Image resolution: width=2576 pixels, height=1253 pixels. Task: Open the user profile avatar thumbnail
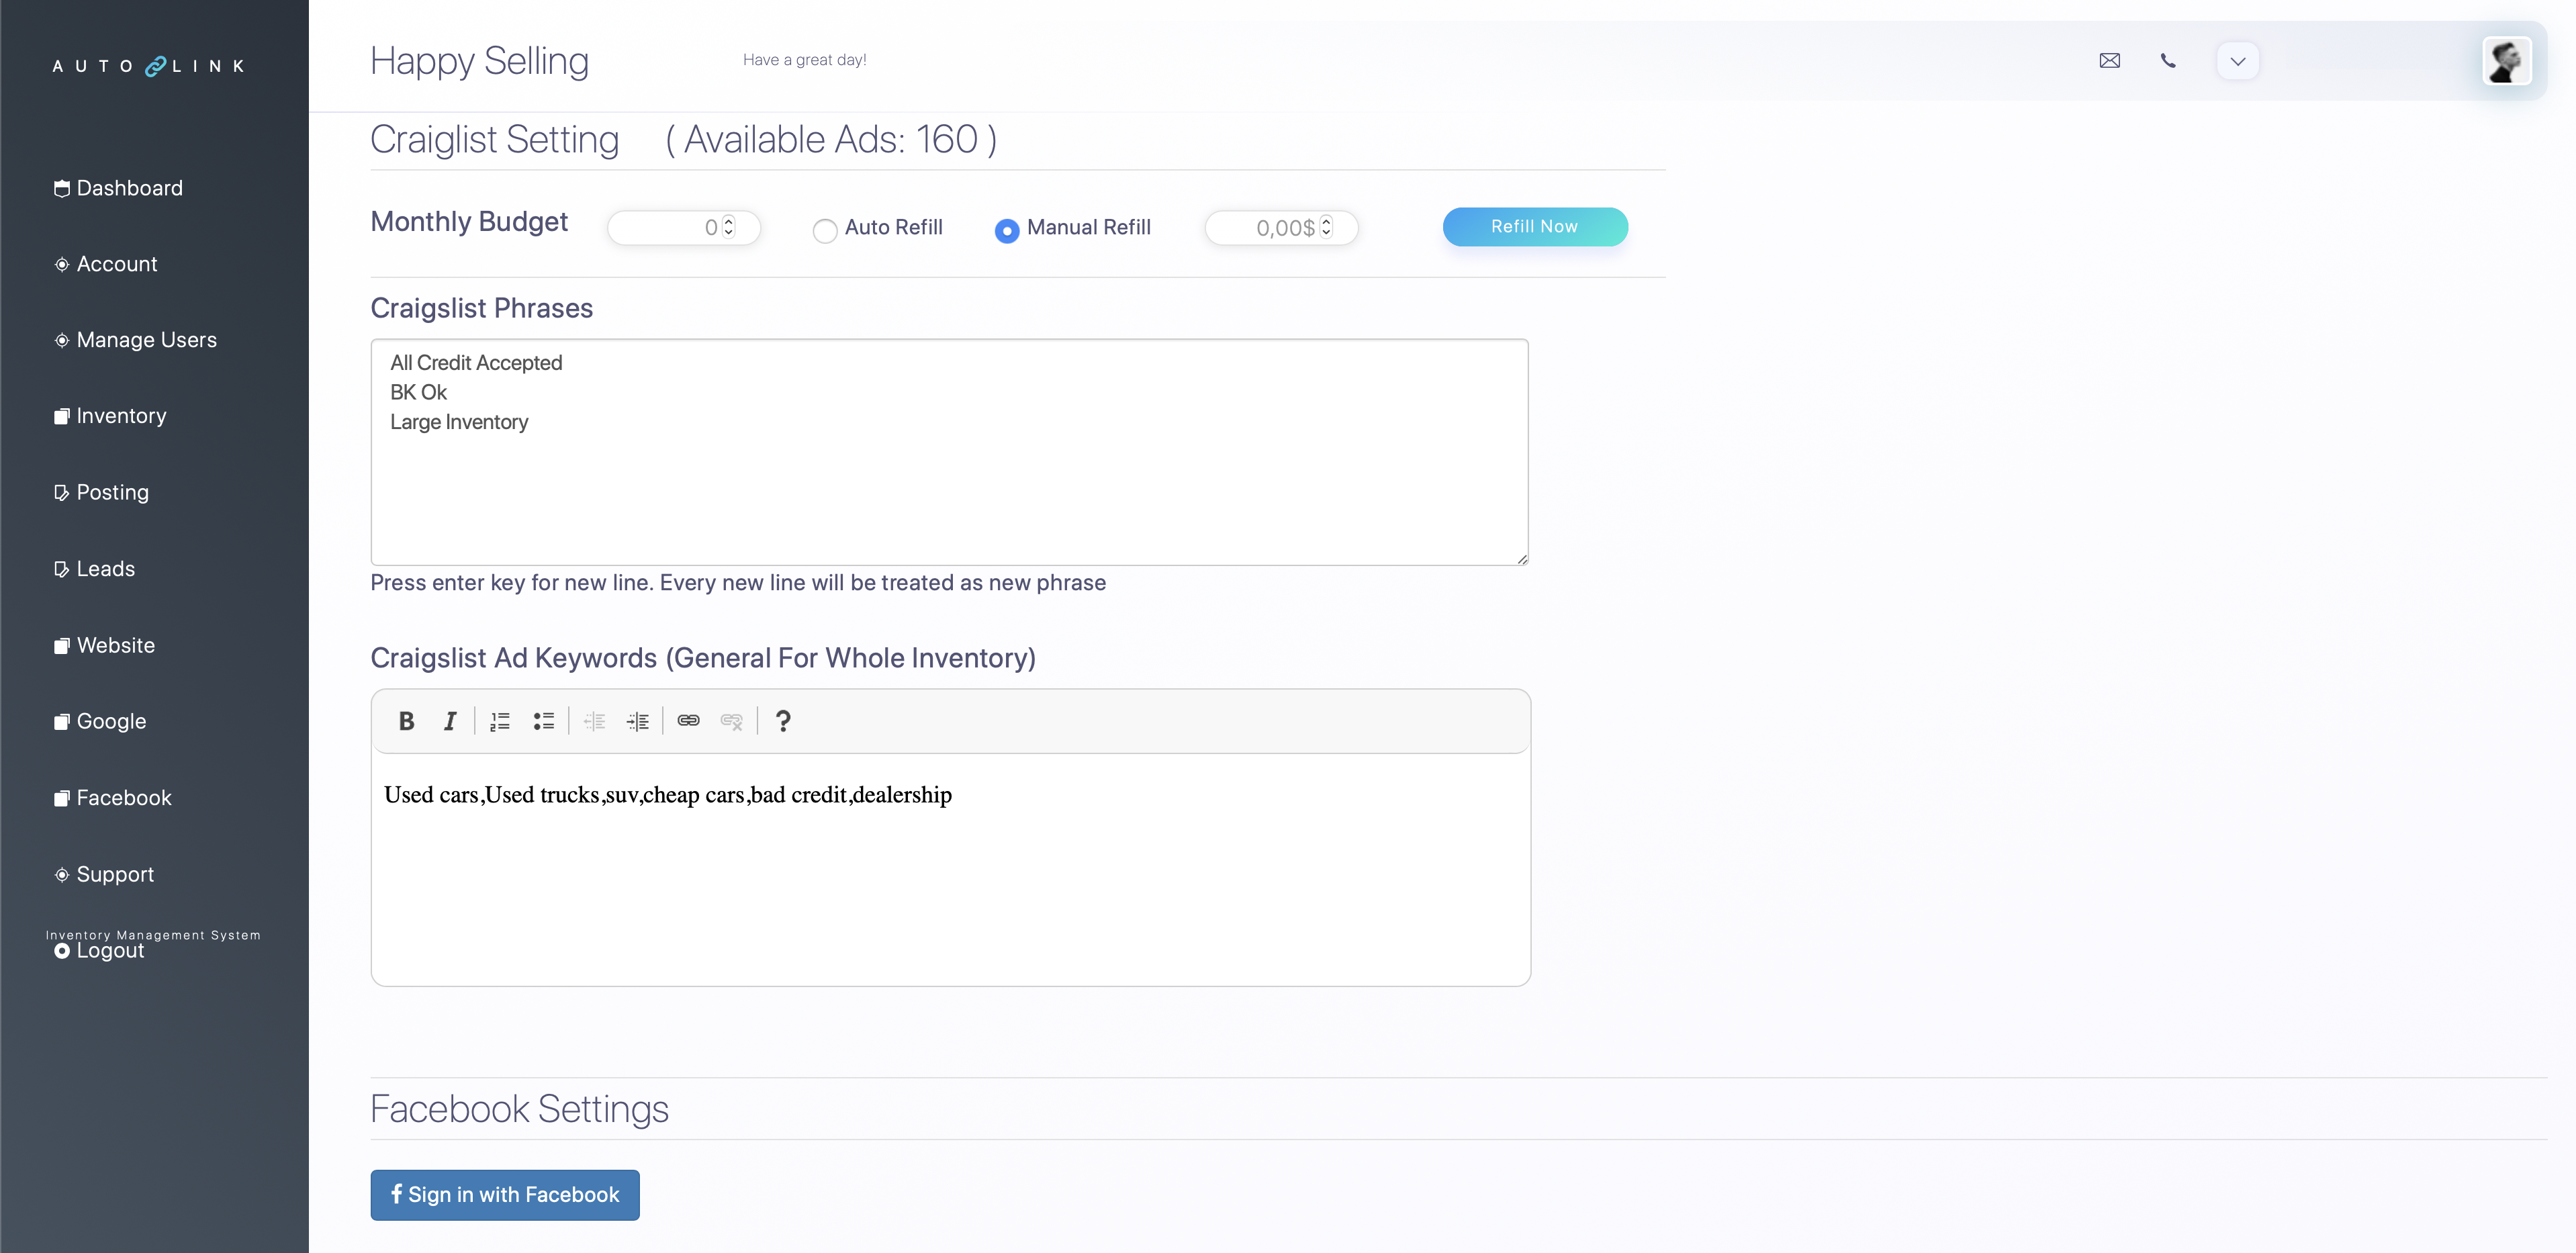pos(2506,61)
